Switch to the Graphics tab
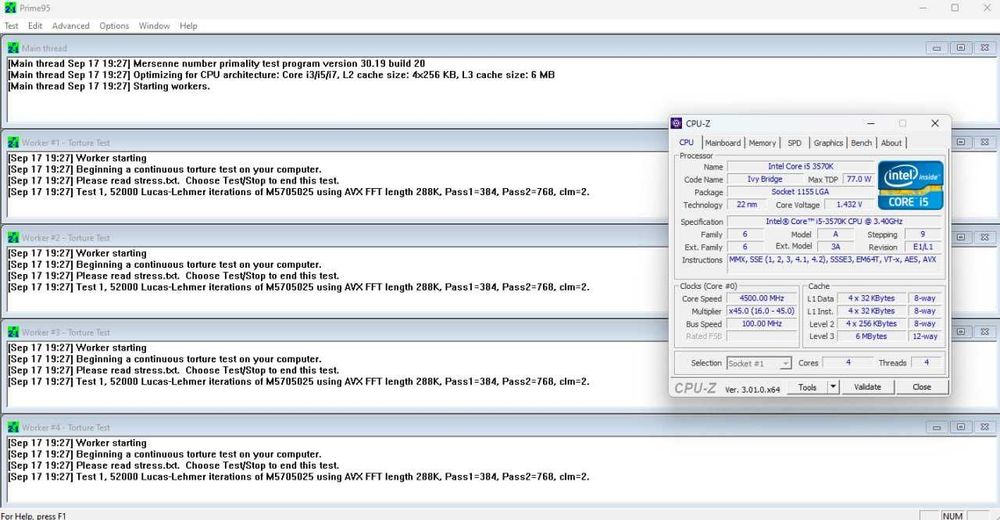This screenshot has height=520, width=1000. [x=828, y=143]
